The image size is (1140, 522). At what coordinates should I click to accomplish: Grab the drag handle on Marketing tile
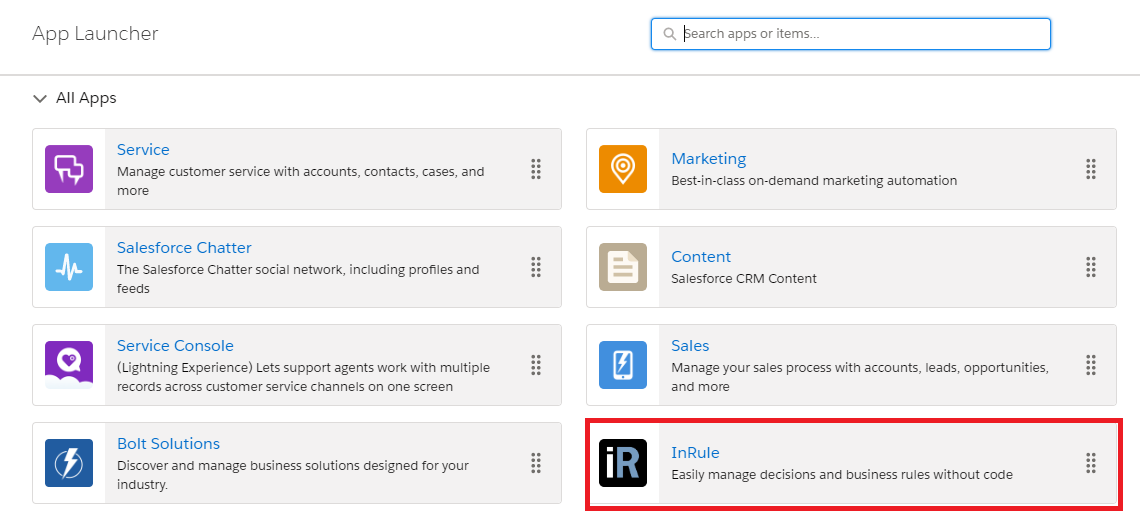(1091, 169)
